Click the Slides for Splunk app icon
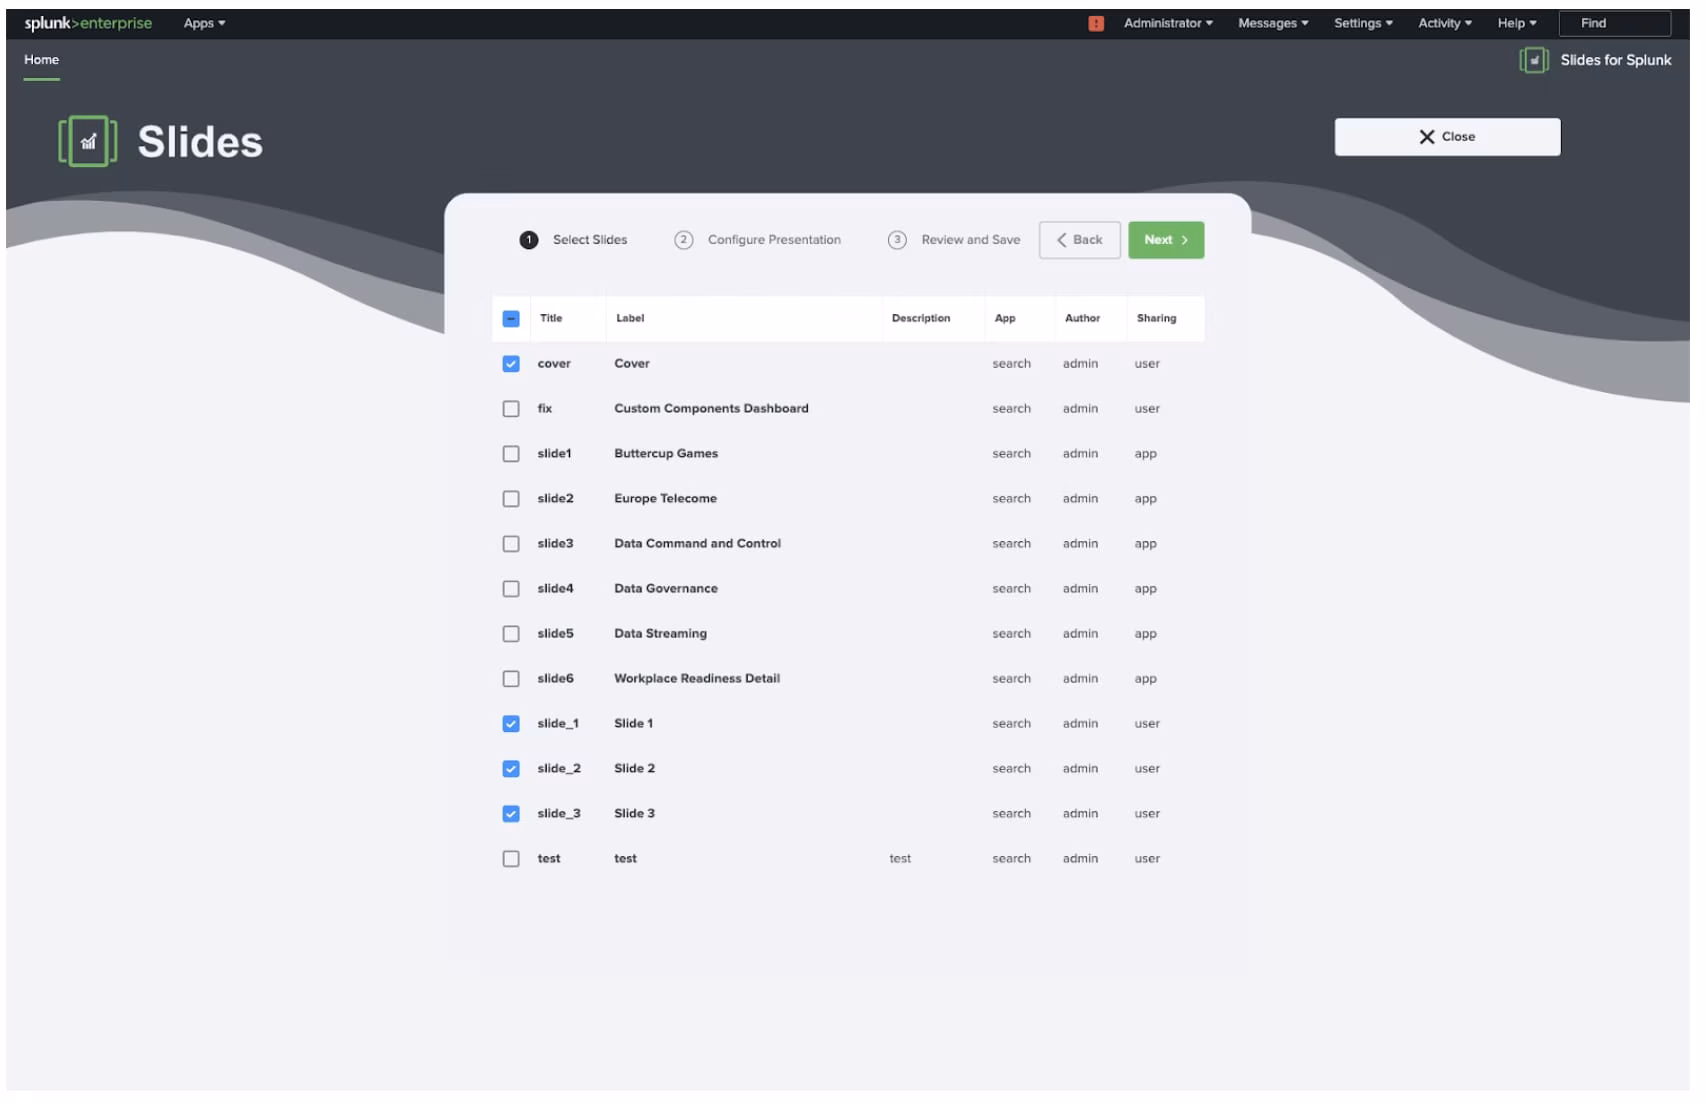The width and height of the screenshot is (1706, 1104). [x=1533, y=60]
